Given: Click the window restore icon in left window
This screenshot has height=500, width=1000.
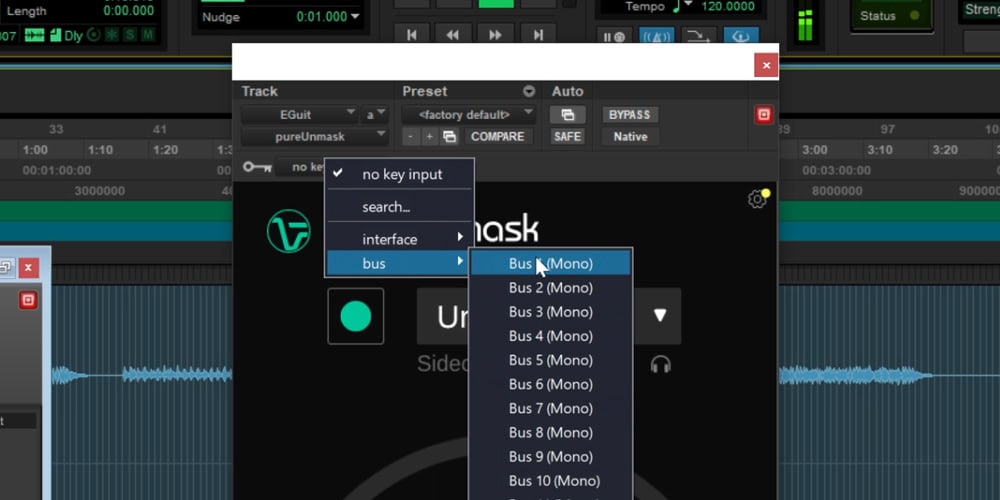Looking at the screenshot, I should coord(6,268).
